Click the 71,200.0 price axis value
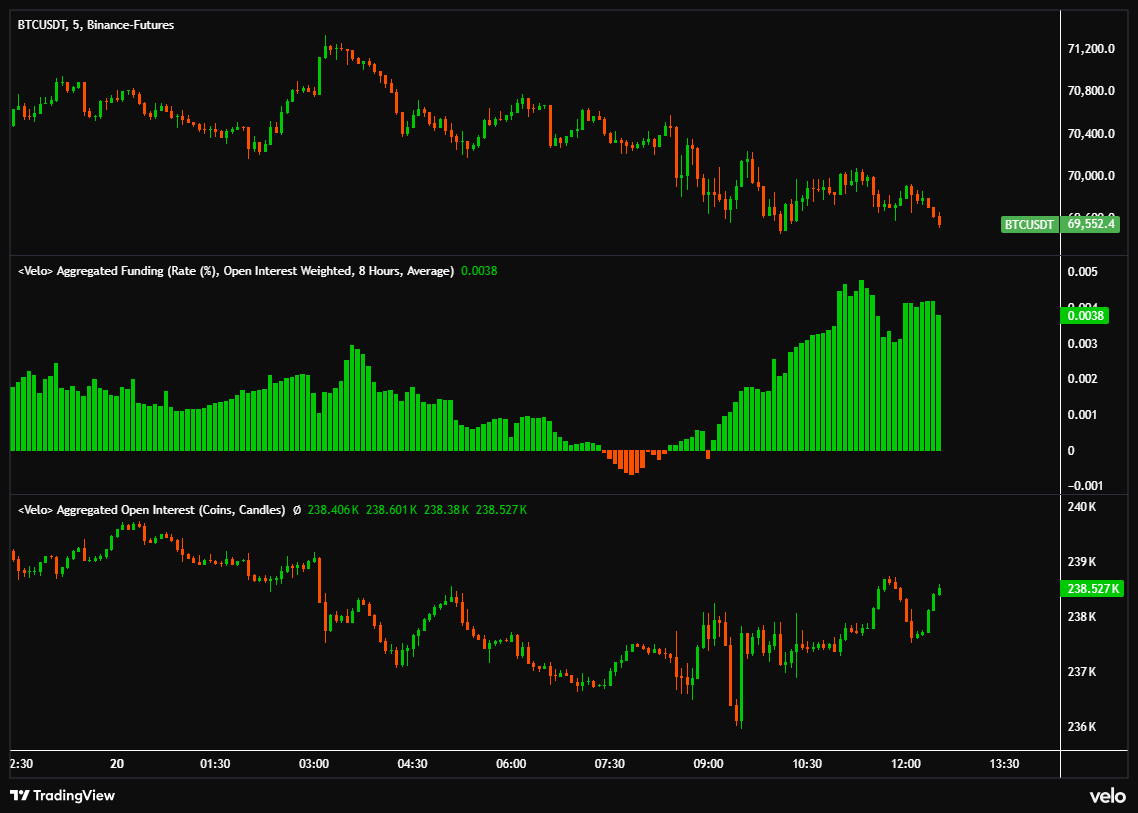 coord(1091,49)
